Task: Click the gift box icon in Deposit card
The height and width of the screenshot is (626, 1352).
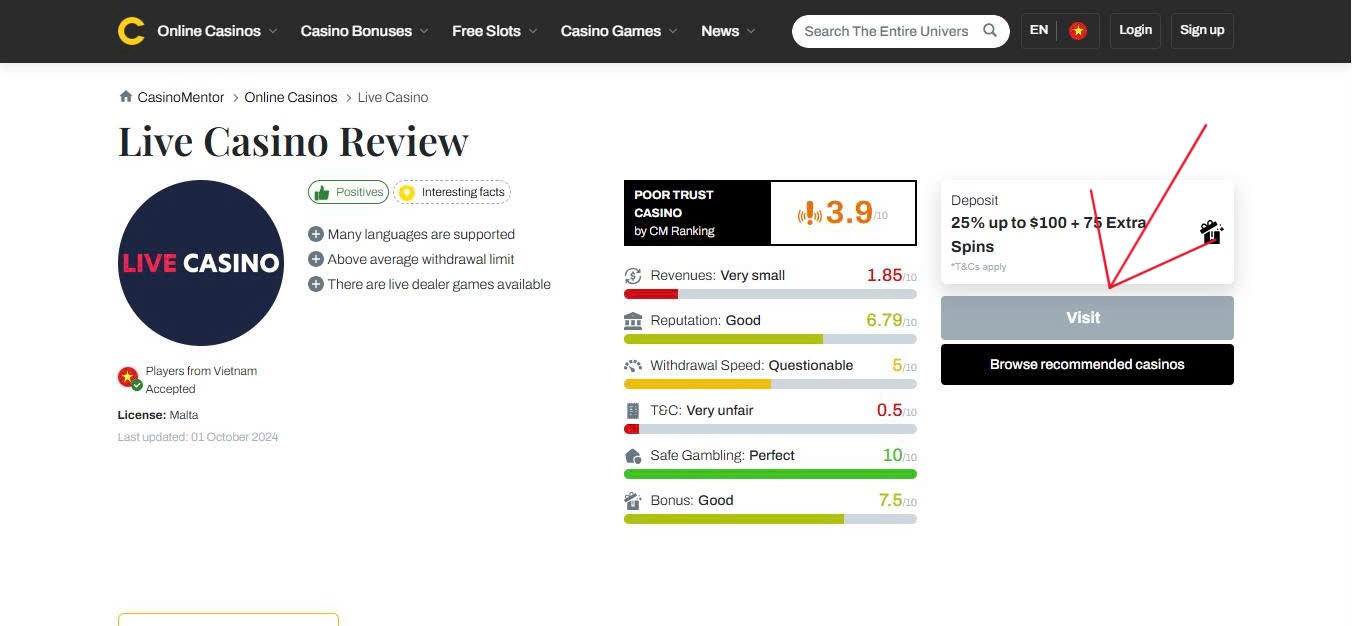Action: tap(1212, 232)
